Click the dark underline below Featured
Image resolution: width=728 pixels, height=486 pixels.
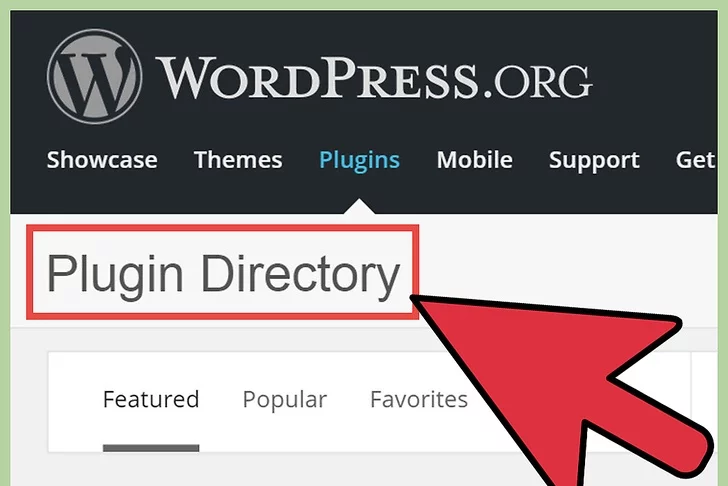(x=151, y=448)
